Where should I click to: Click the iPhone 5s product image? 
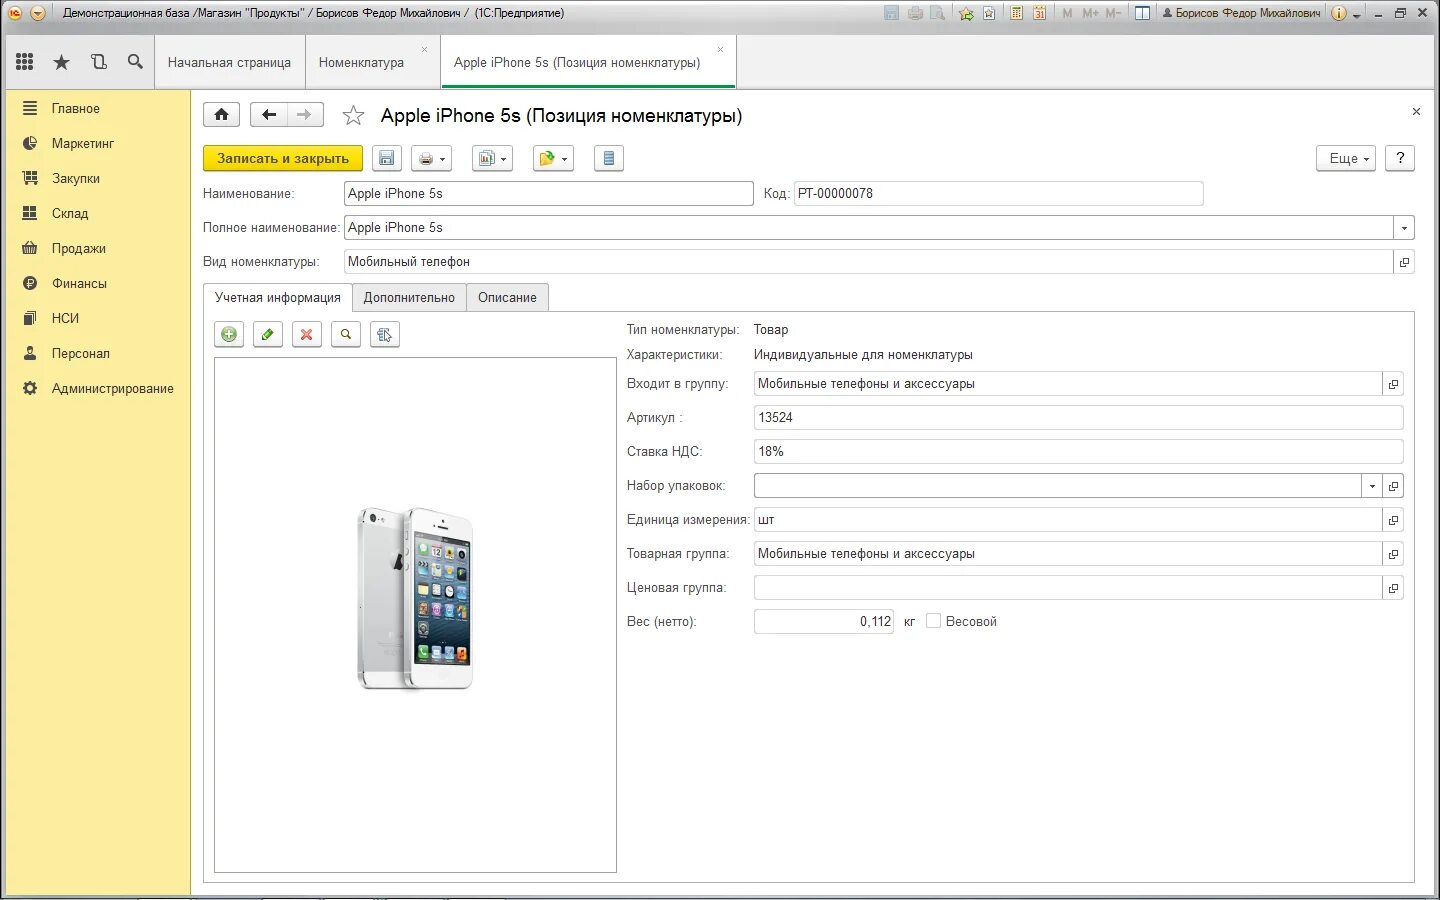click(415, 598)
